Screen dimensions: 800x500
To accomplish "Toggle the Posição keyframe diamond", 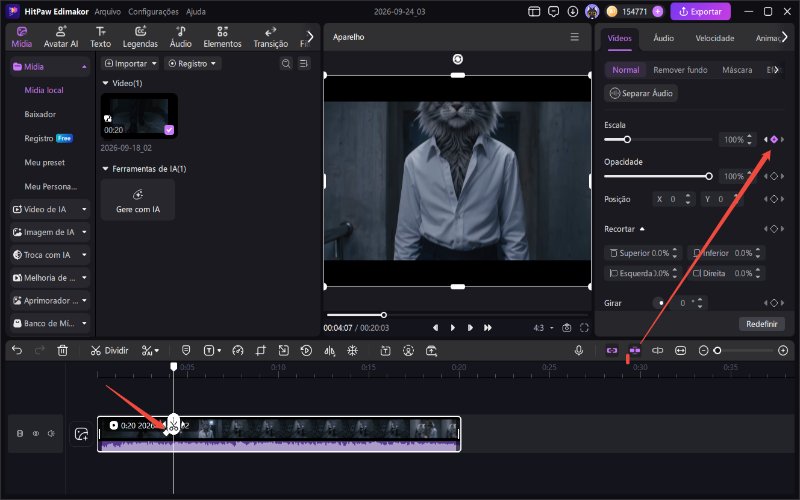I will [x=774, y=199].
